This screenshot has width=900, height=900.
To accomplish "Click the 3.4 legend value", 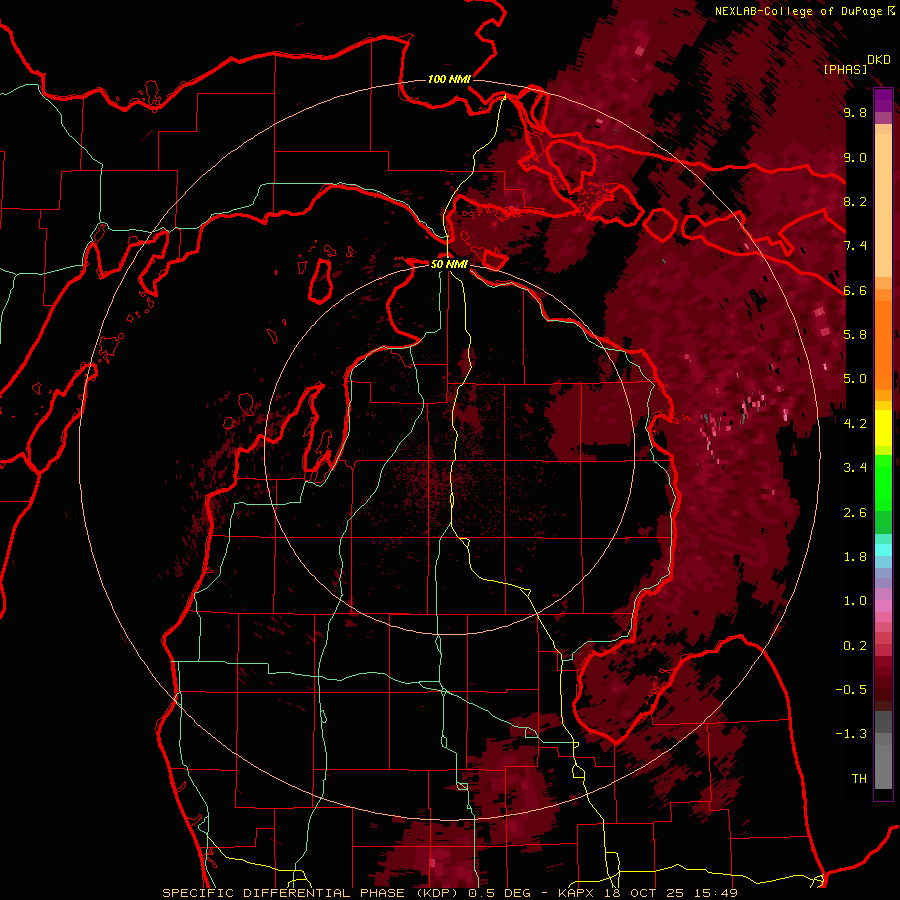I will pos(855,468).
